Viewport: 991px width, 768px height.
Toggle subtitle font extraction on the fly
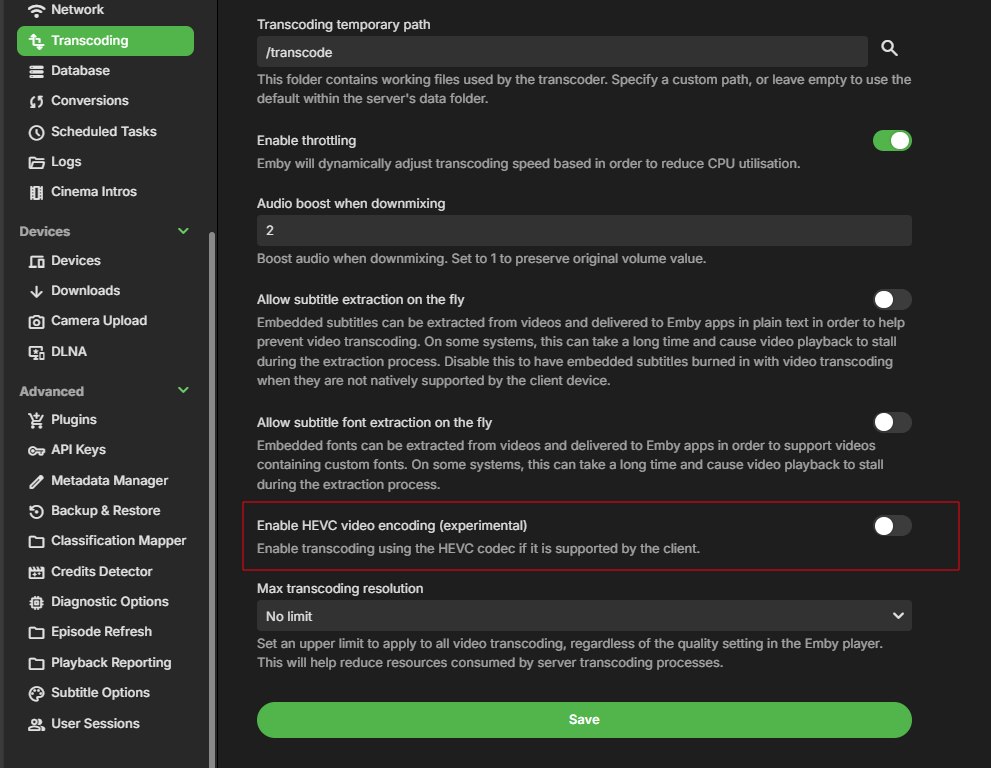(x=892, y=422)
